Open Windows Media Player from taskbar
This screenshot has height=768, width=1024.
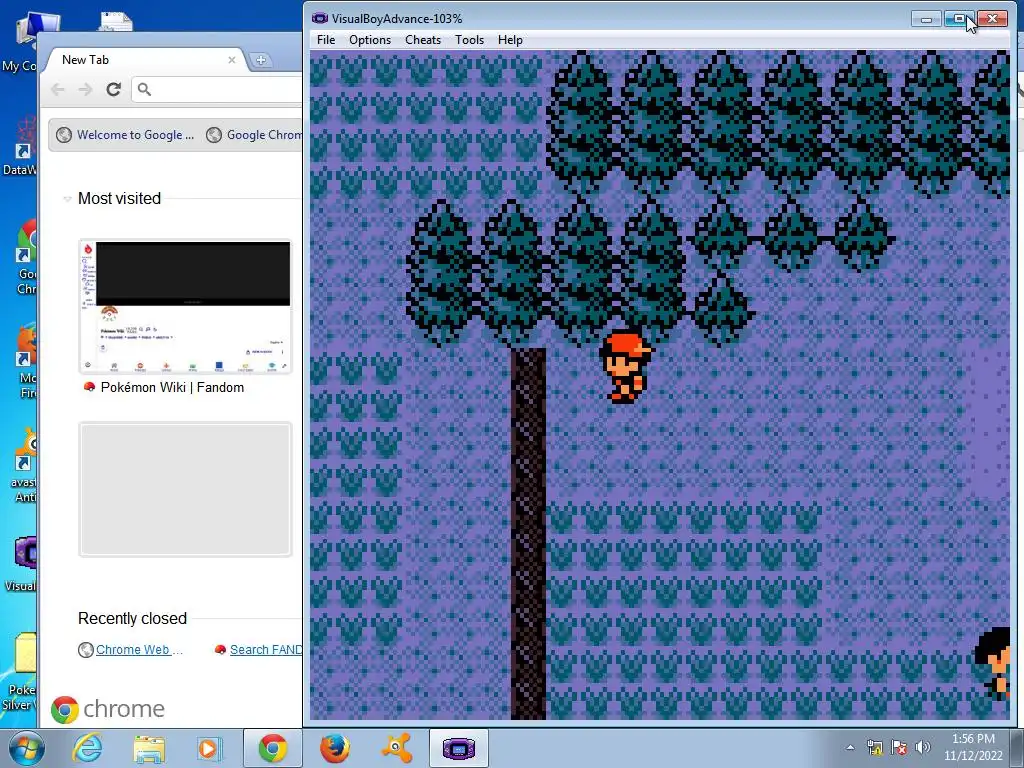[x=209, y=748]
